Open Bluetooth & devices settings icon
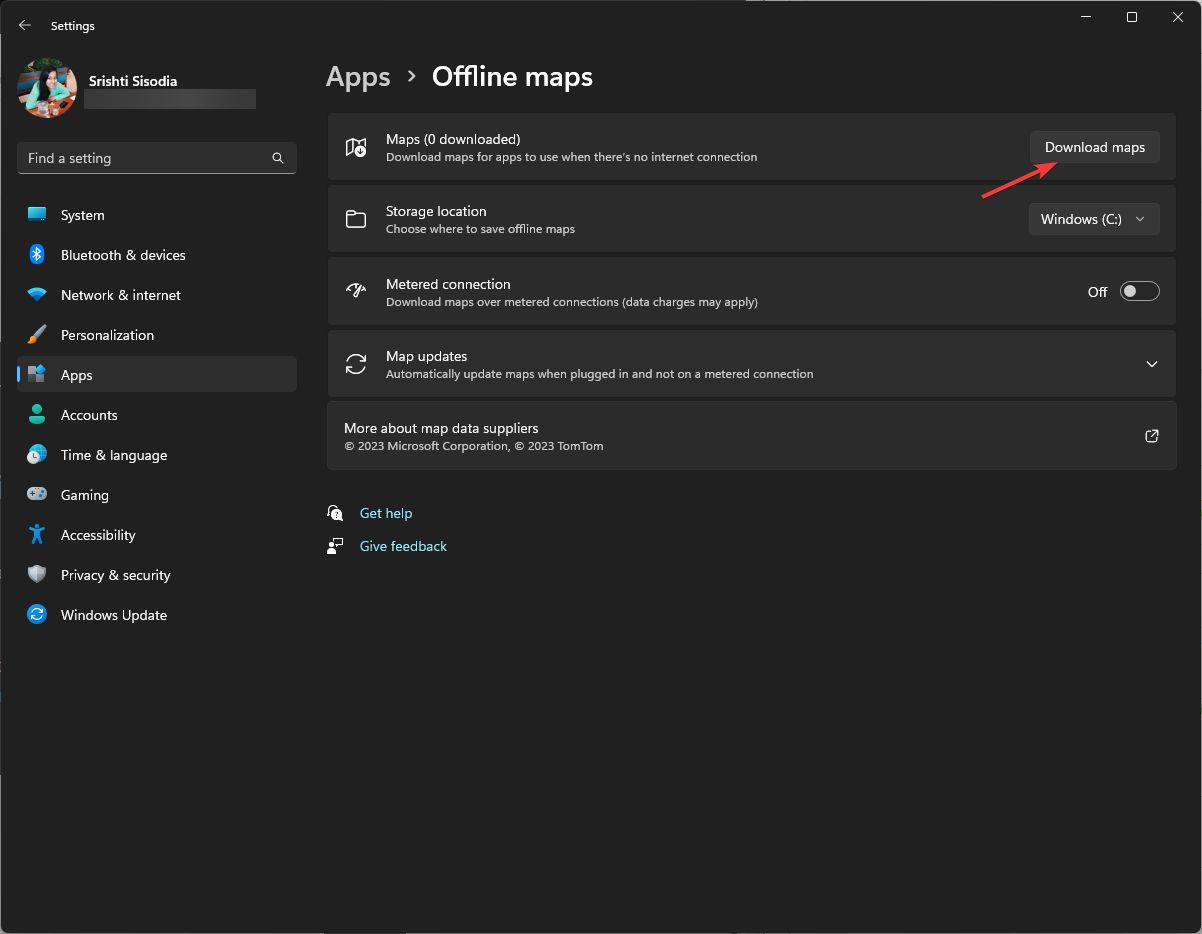Screen dimensions: 1202x934 point(37,254)
